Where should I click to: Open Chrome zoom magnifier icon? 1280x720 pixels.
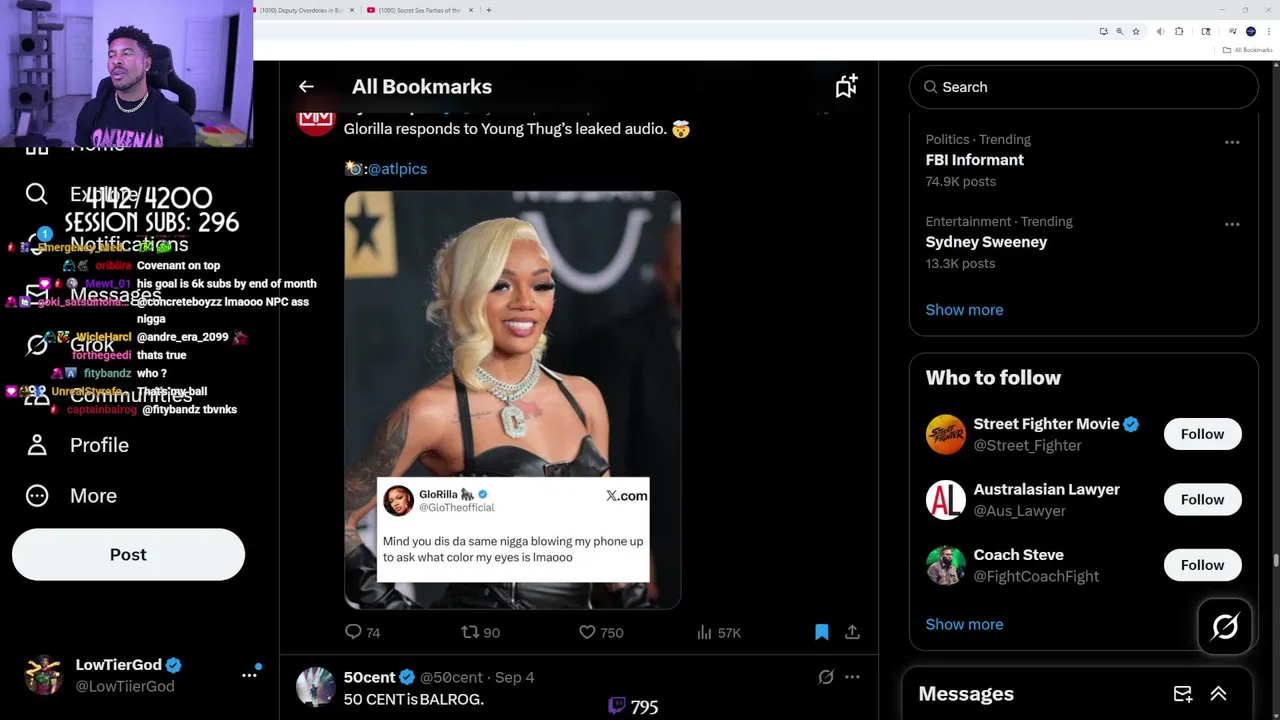coord(1120,31)
